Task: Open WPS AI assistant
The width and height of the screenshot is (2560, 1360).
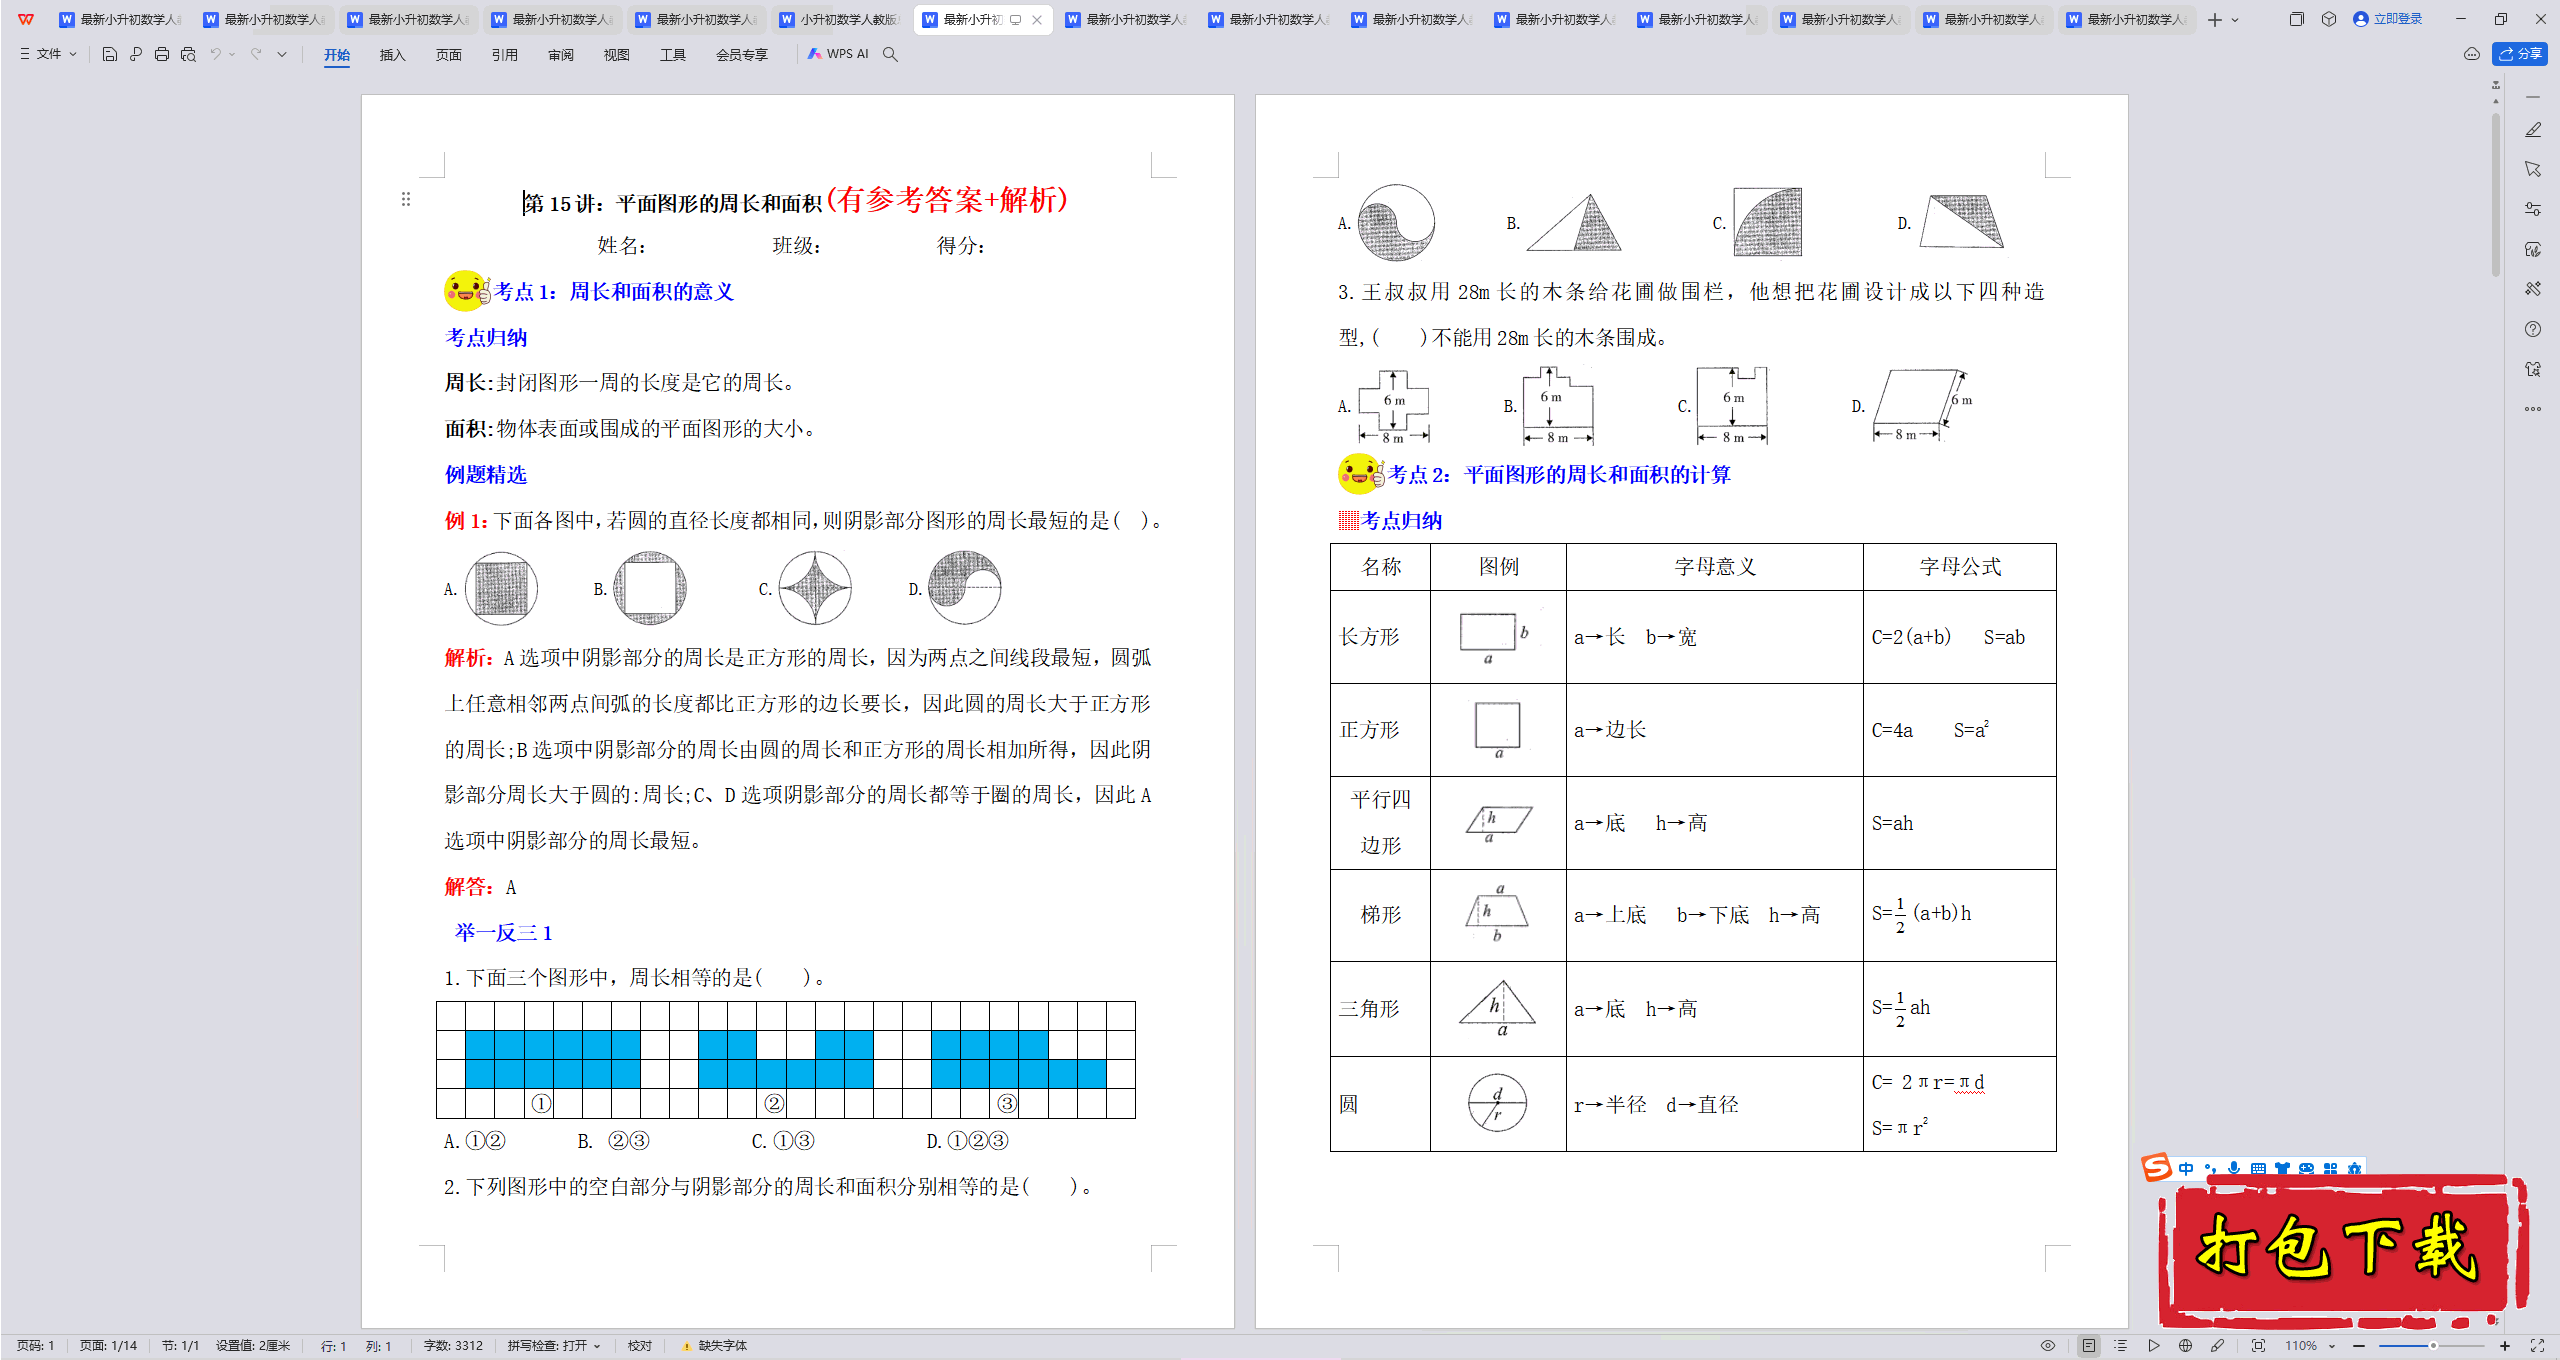Action: point(838,54)
